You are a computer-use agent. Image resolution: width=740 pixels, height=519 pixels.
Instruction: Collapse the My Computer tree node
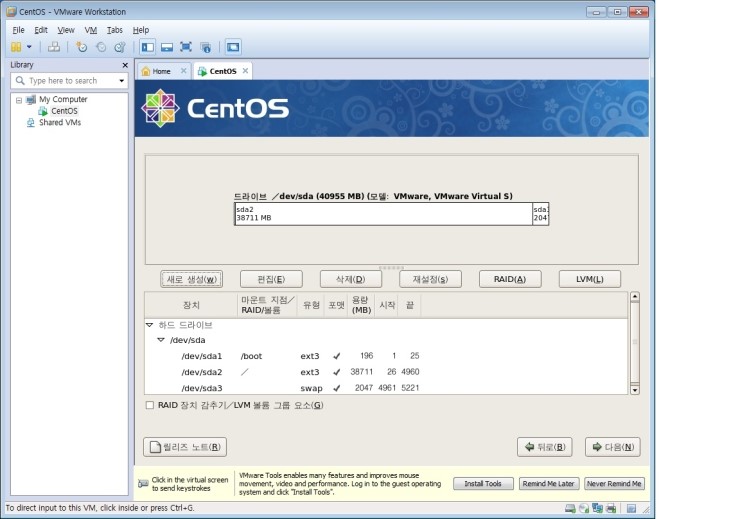(x=19, y=100)
